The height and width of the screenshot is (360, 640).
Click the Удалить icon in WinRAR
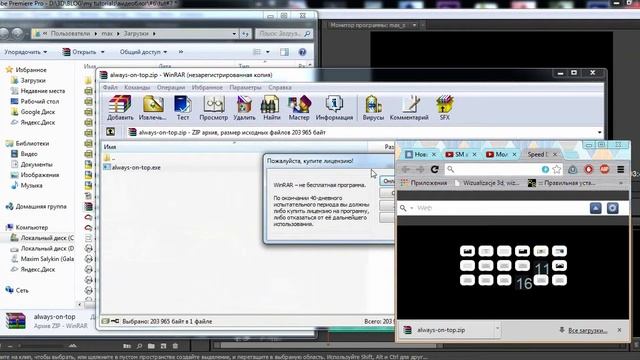[244, 107]
